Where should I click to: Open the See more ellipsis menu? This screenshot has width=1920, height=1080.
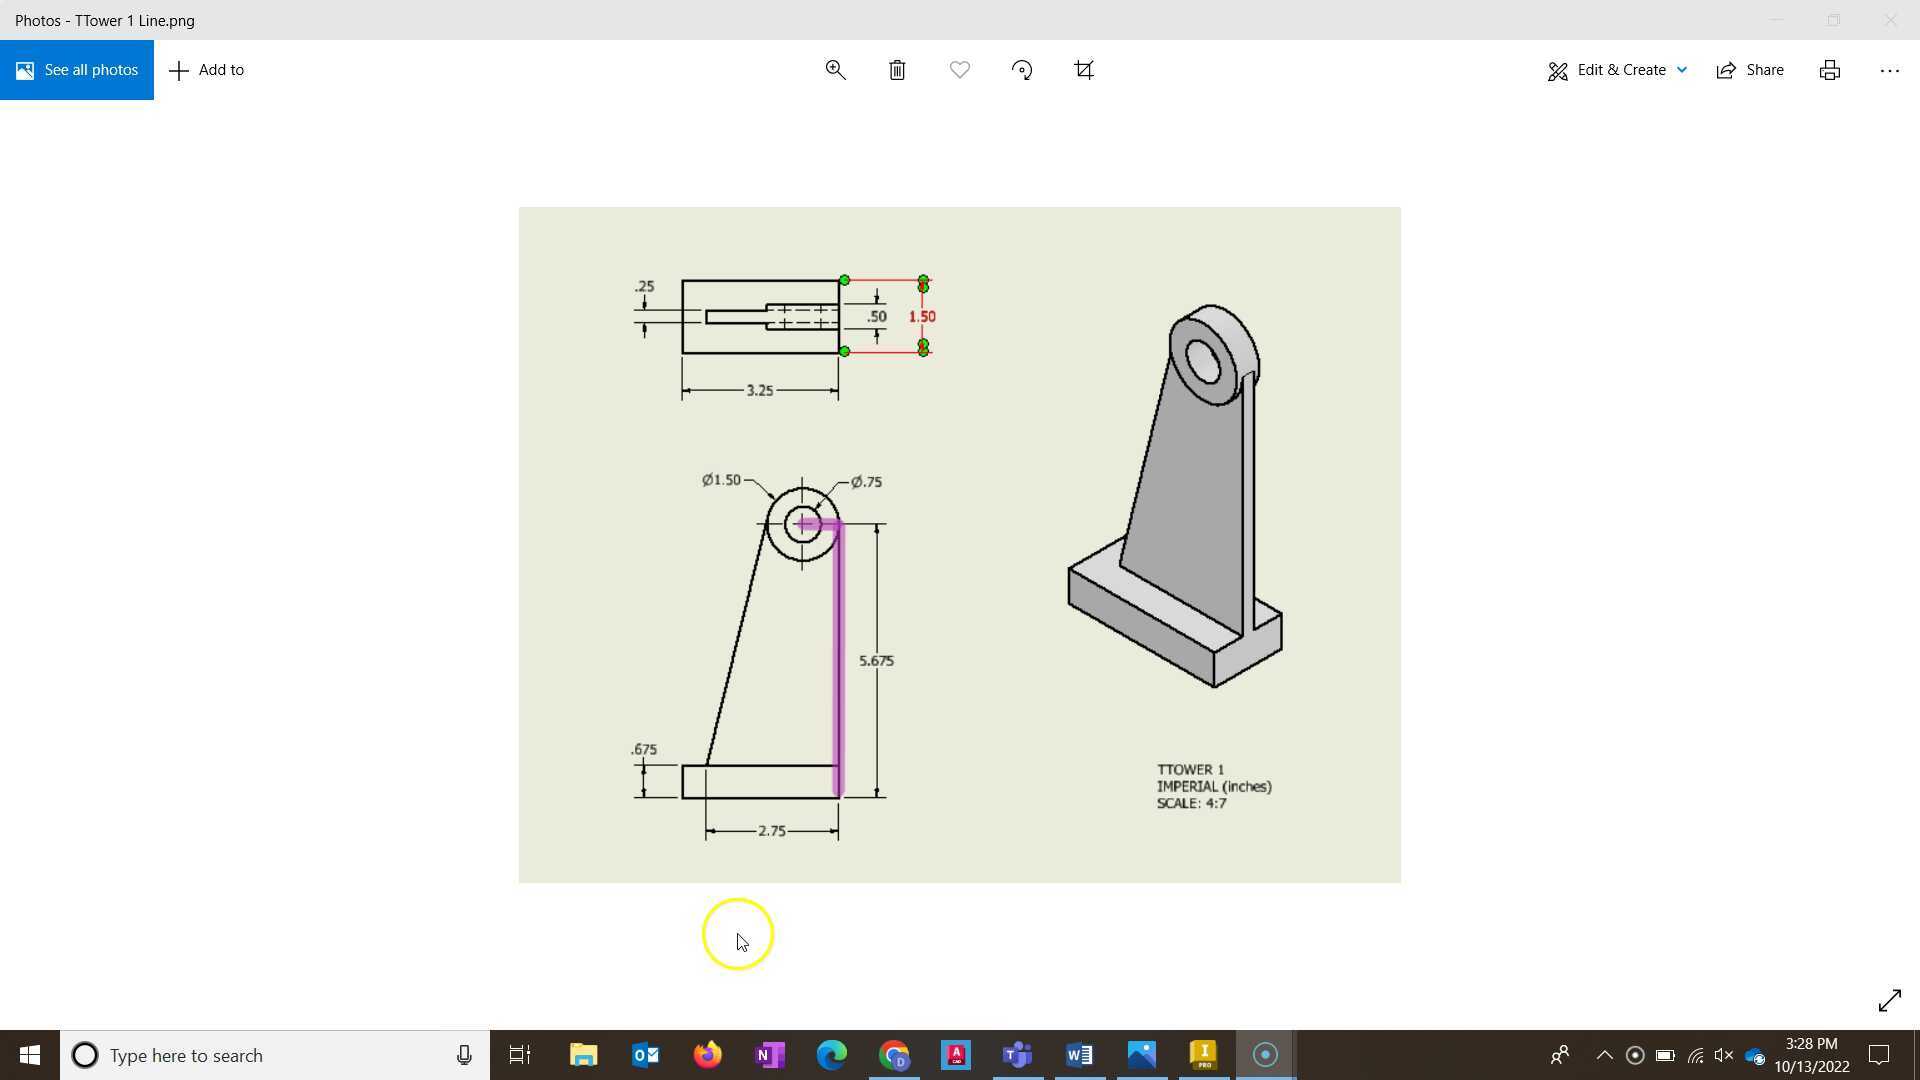(1890, 69)
